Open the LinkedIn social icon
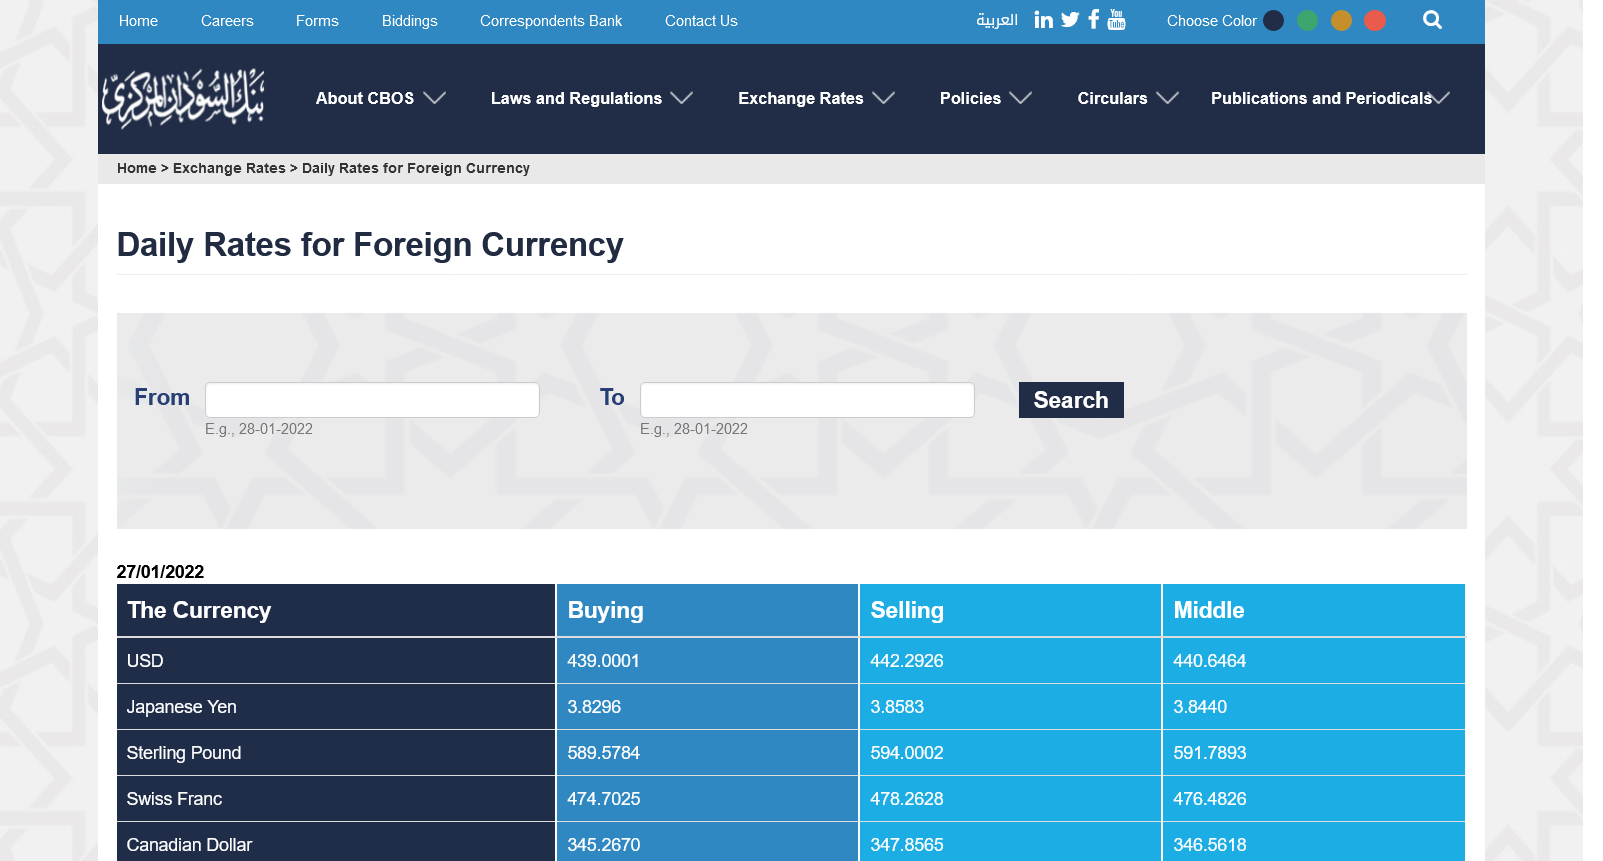1603x861 pixels. click(1043, 20)
